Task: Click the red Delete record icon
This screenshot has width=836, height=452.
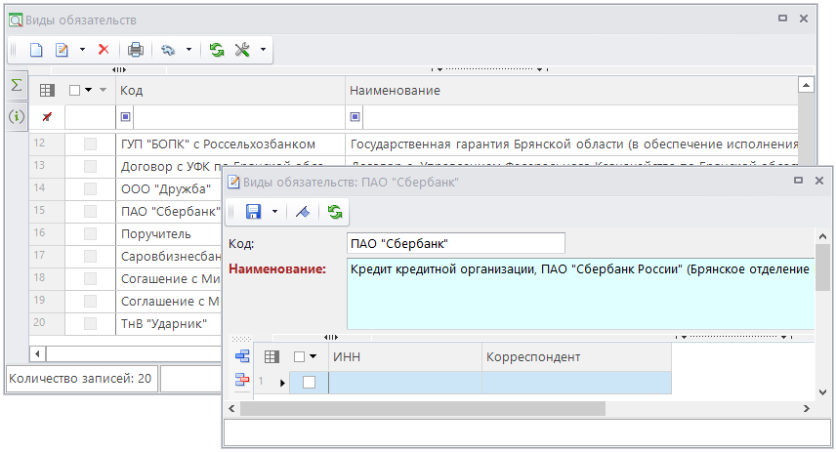Action: click(103, 49)
